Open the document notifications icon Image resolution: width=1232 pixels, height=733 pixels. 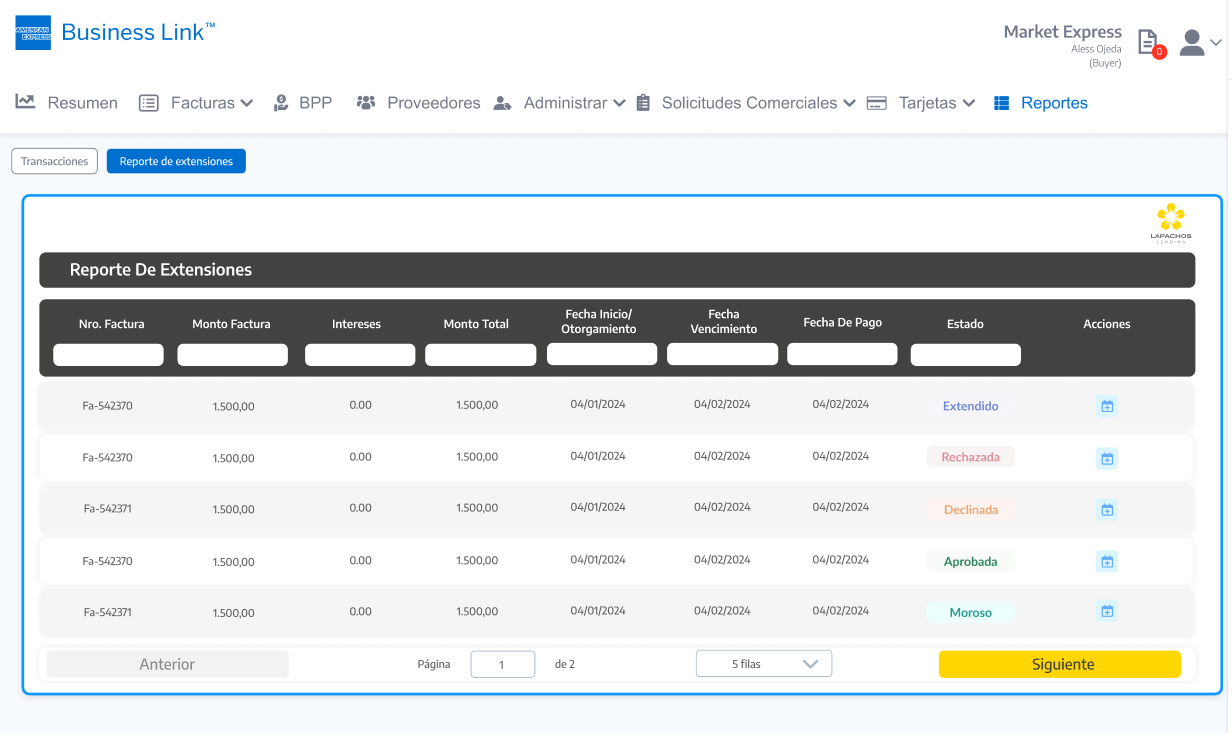pos(1148,42)
